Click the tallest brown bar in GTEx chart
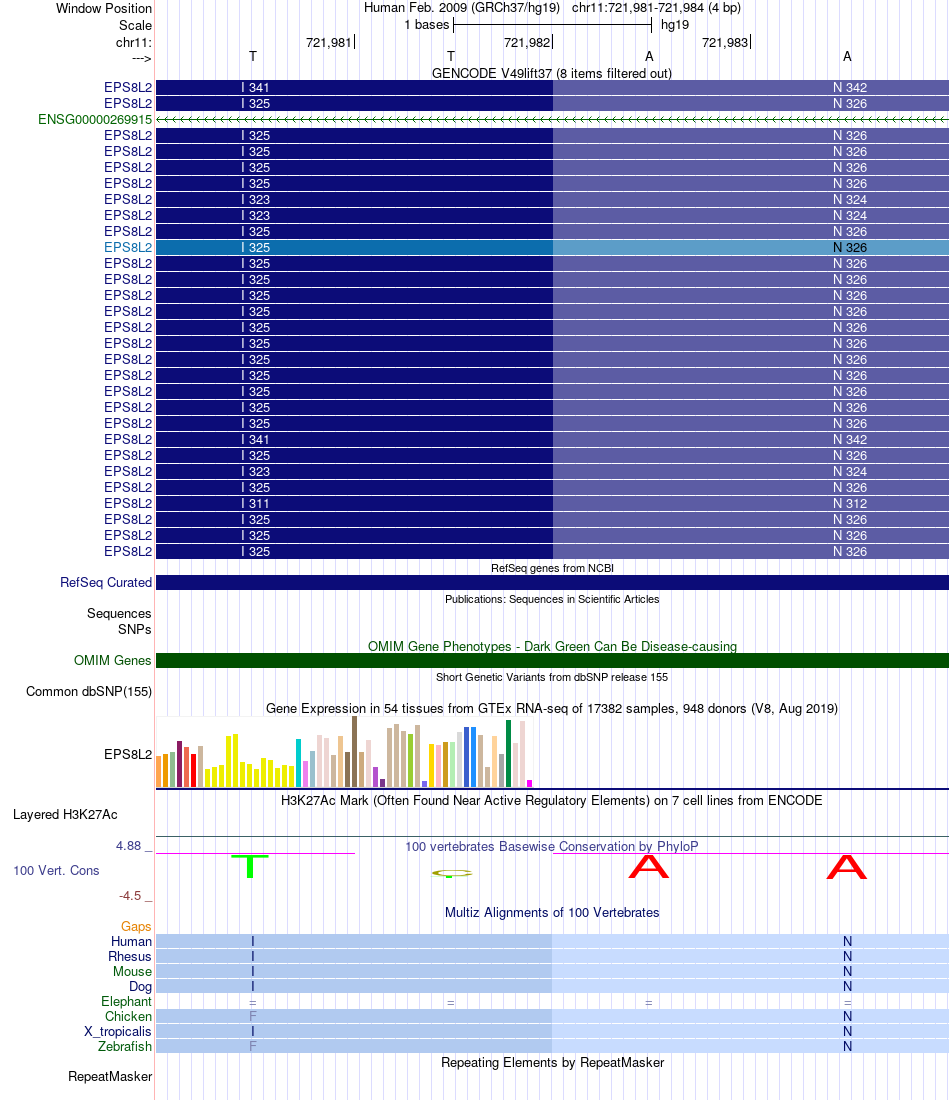Image resolution: width=950 pixels, height=1100 pixels. (x=354, y=751)
